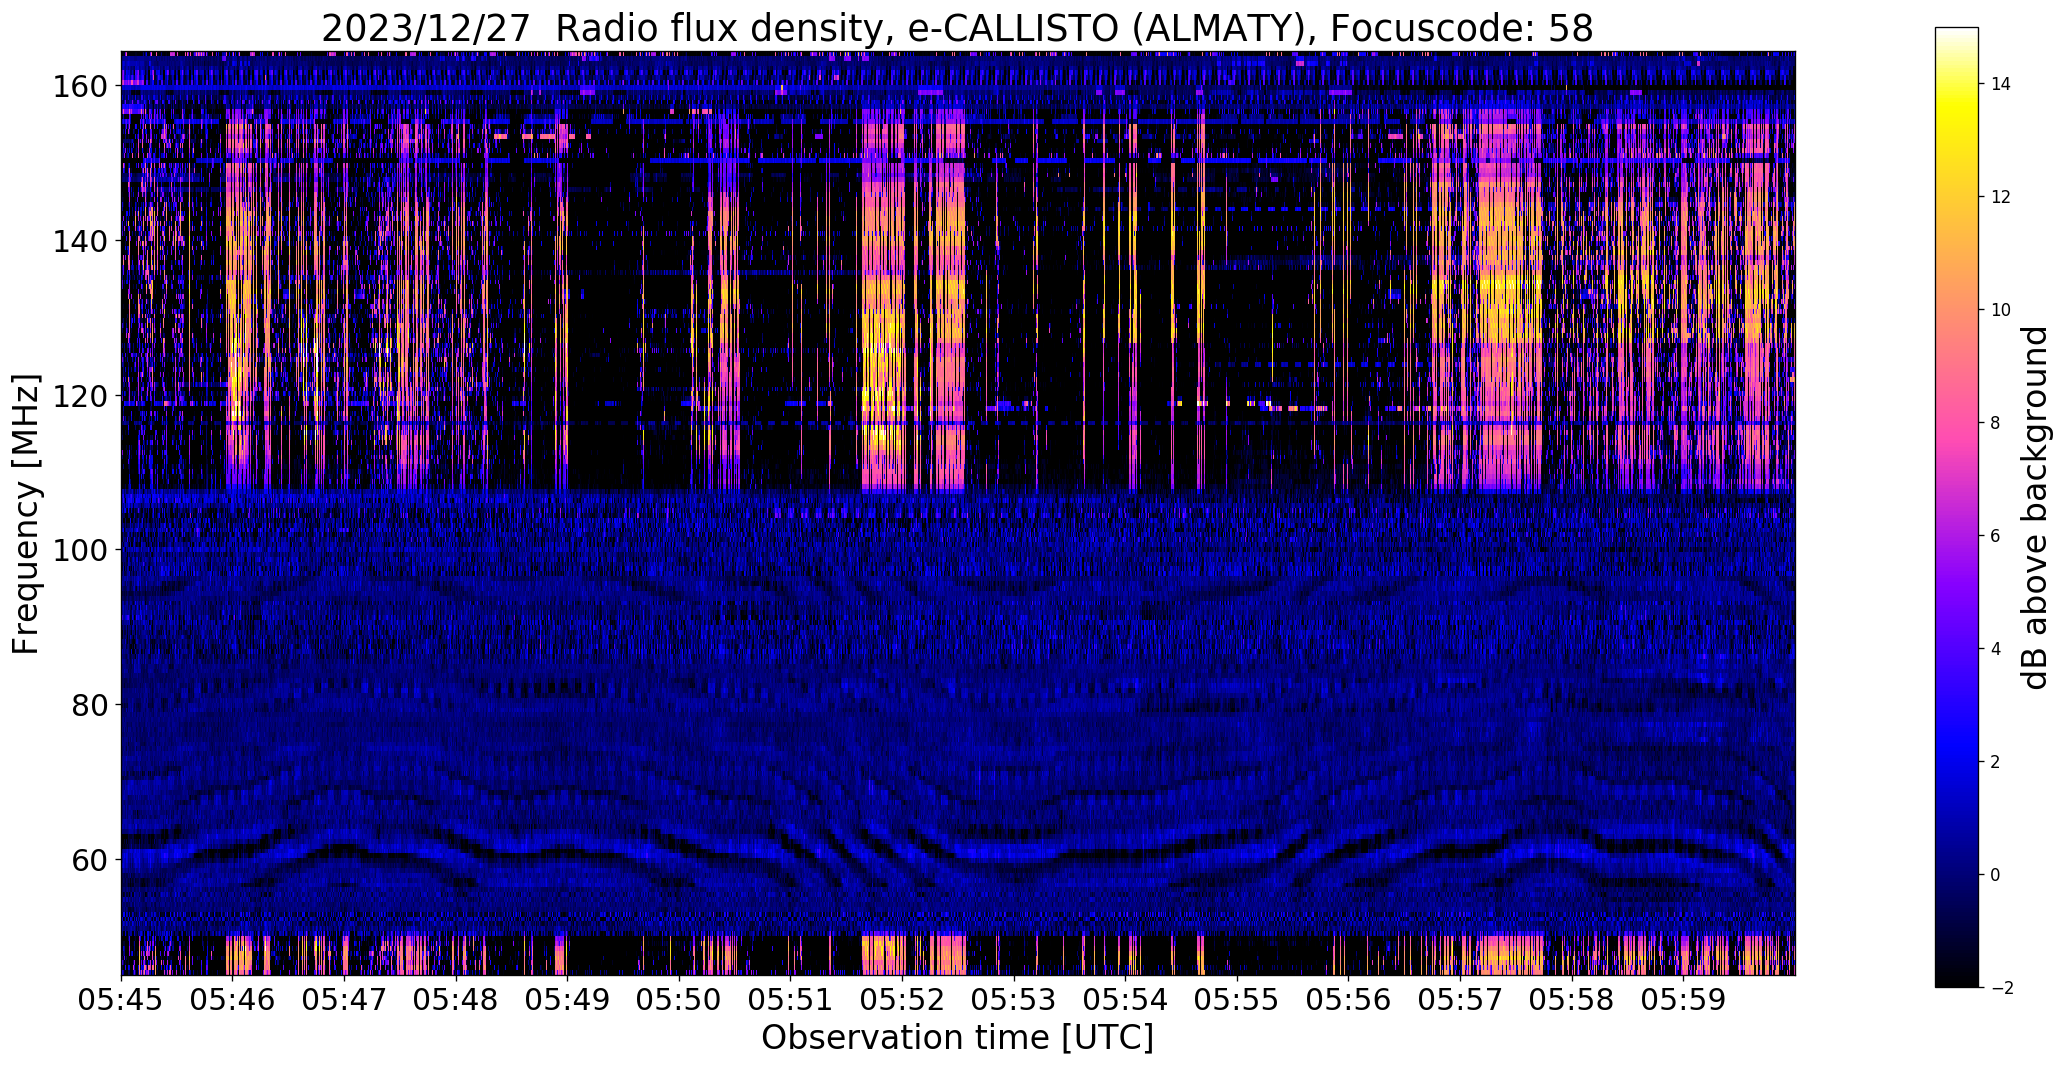
Task: Click the 140 frequency tick label
Action: click(x=83, y=242)
